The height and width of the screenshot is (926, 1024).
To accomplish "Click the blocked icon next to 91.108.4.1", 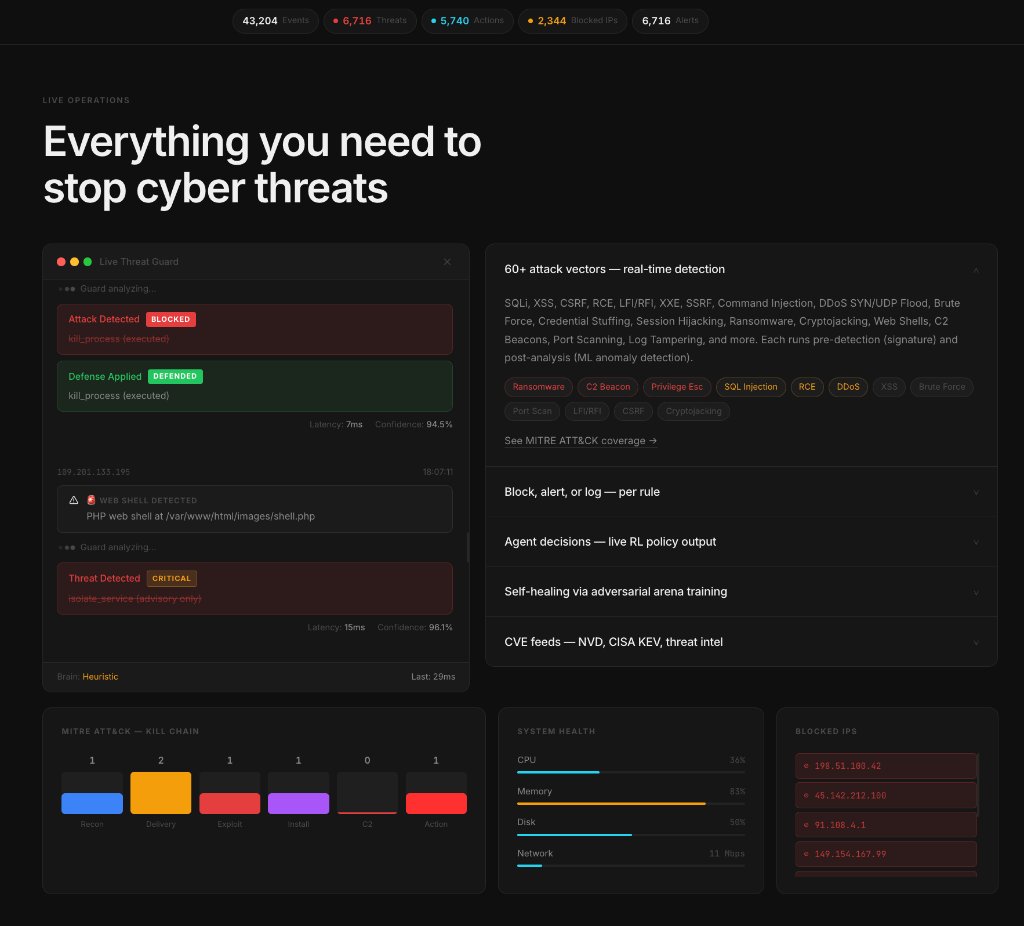I will pyautogui.click(x=806, y=825).
